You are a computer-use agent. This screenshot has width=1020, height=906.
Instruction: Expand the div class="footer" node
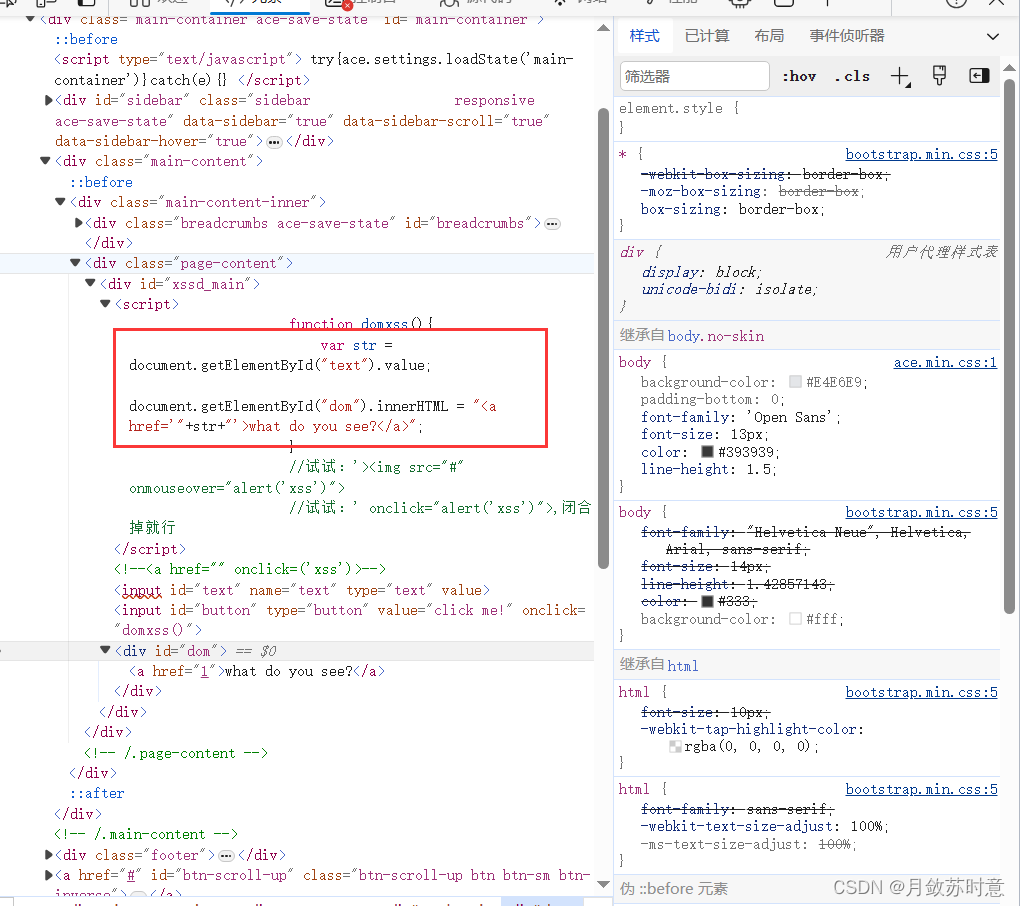48,855
